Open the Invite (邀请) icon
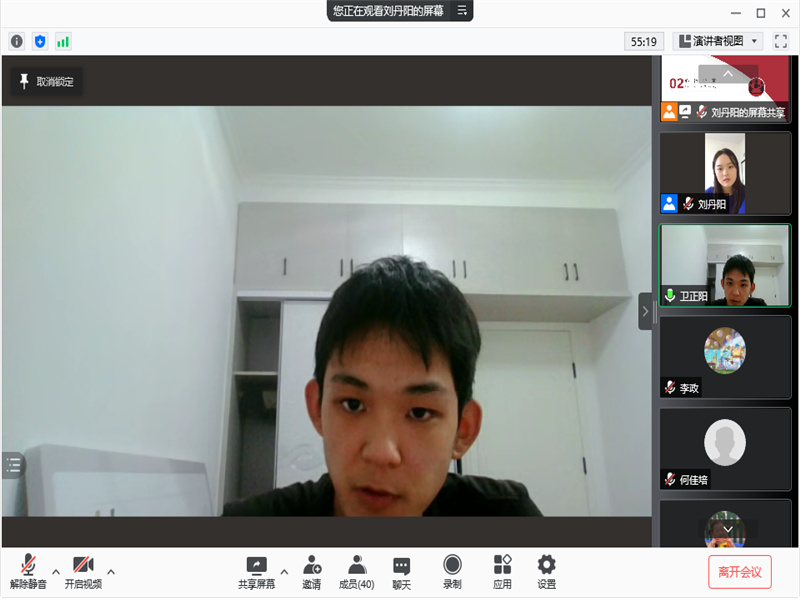Screen dimensions: 800x600 pos(312,572)
